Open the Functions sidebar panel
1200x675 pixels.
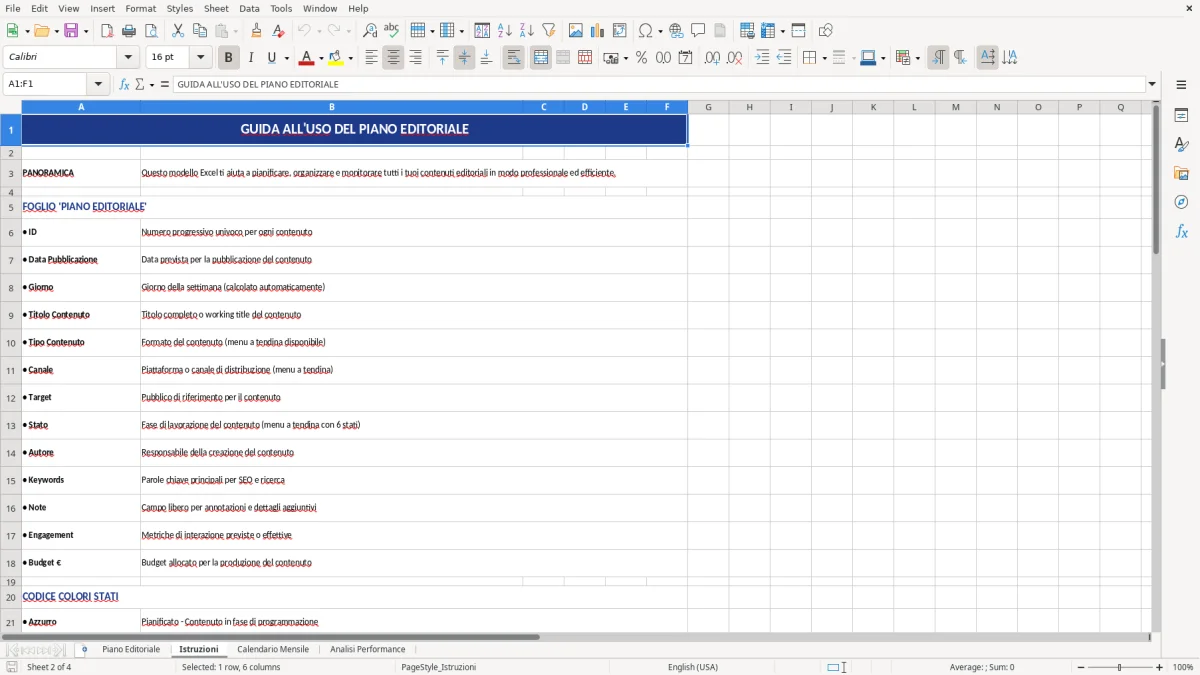(x=1182, y=231)
